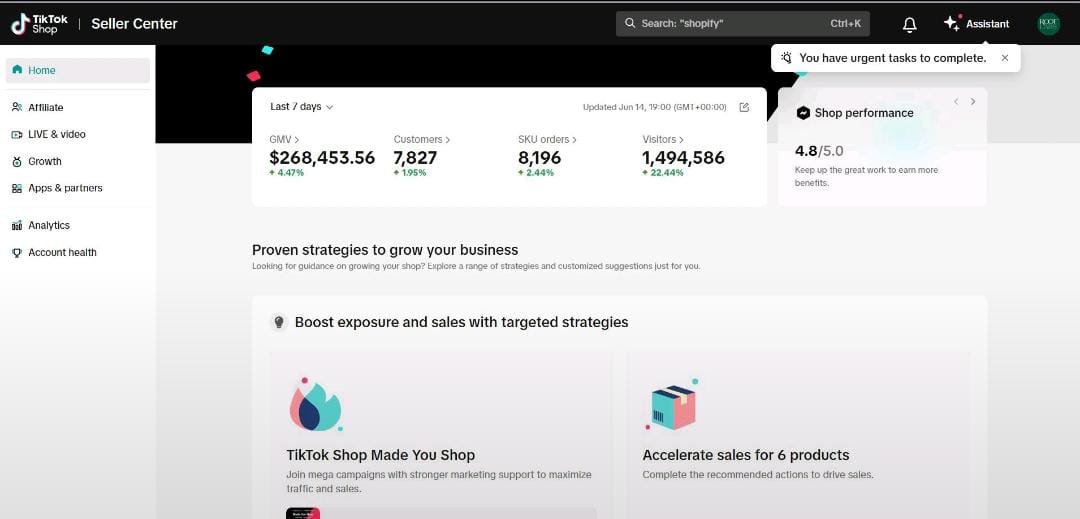Click the TikTok Shop logo
1080x519 pixels.
39,24
